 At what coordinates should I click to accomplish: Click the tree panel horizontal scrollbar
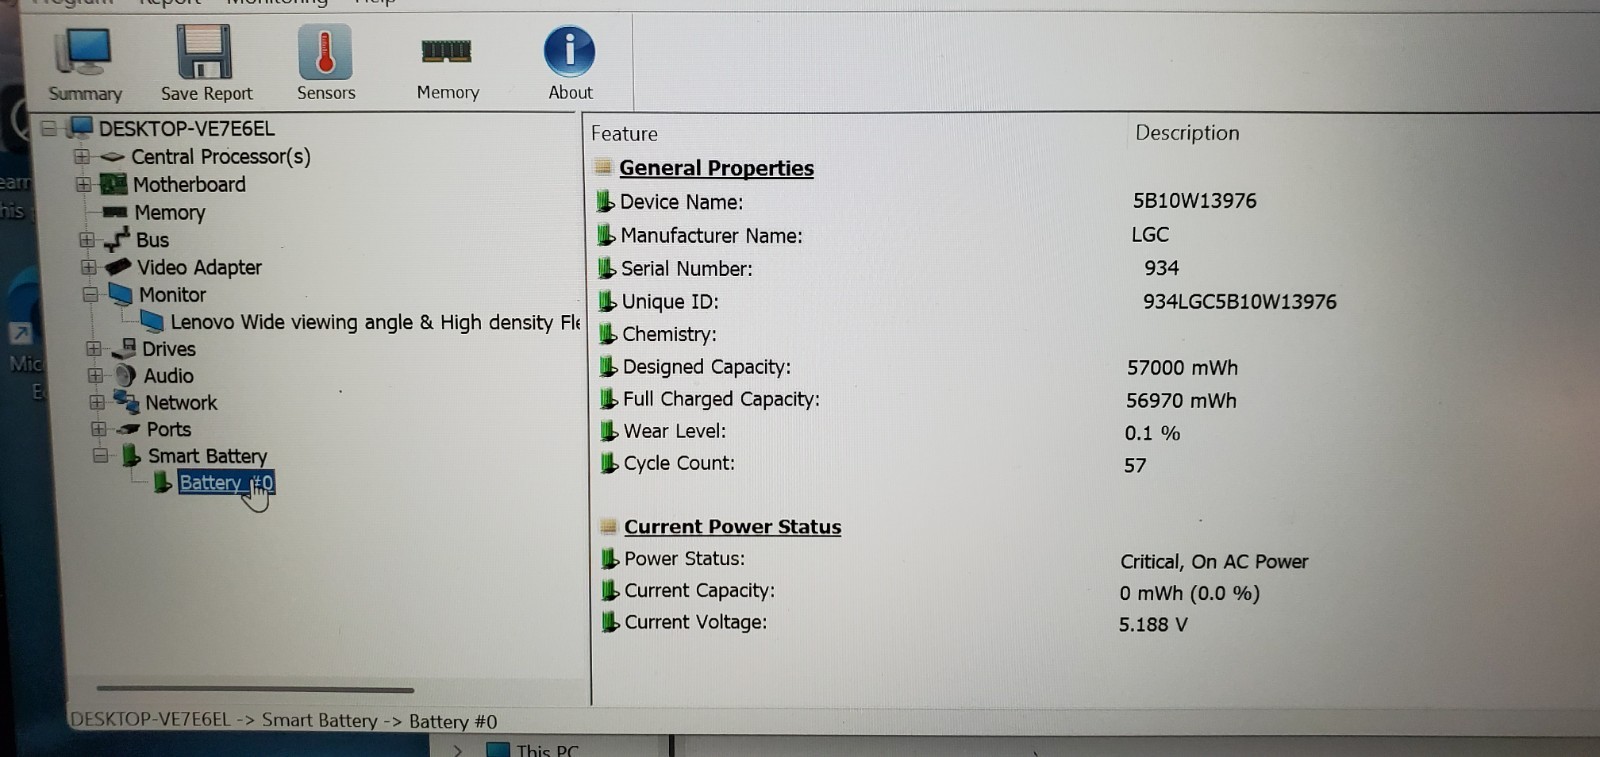(x=255, y=689)
